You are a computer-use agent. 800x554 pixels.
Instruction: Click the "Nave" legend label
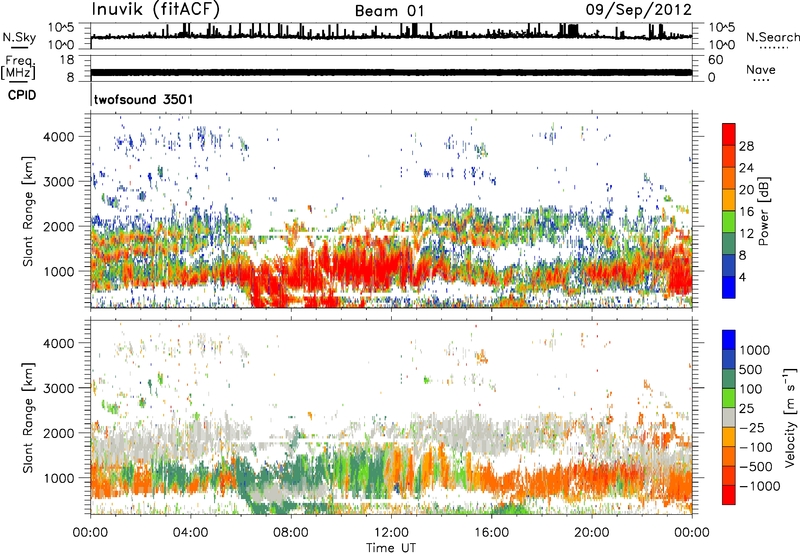(x=761, y=69)
